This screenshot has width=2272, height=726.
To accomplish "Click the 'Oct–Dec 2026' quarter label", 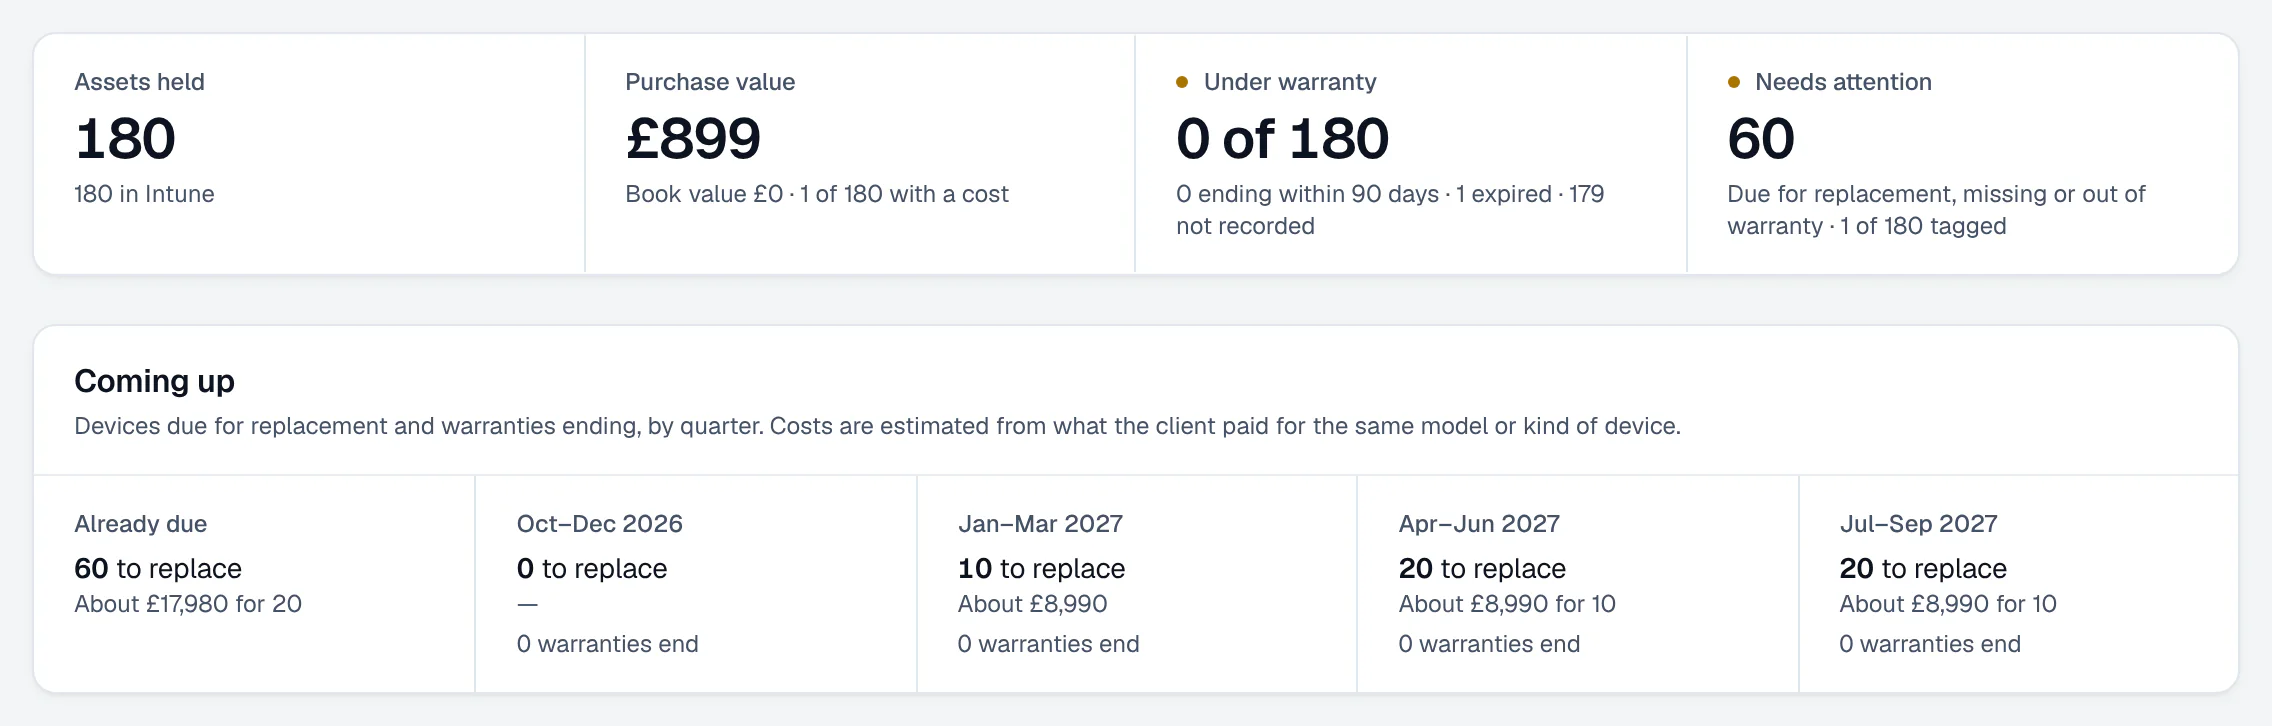I will point(599,524).
